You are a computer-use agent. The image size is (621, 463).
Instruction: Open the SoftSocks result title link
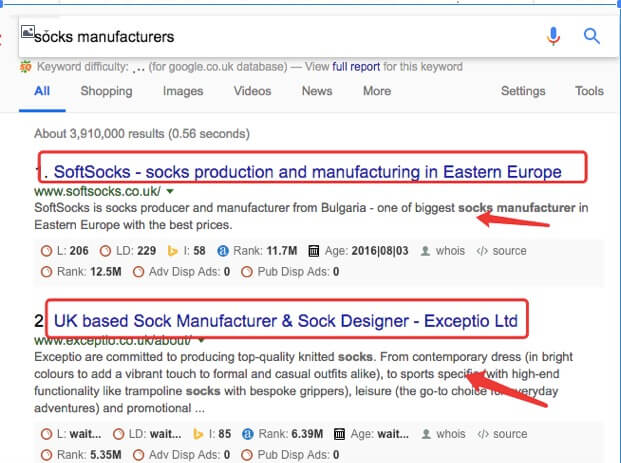coord(307,172)
